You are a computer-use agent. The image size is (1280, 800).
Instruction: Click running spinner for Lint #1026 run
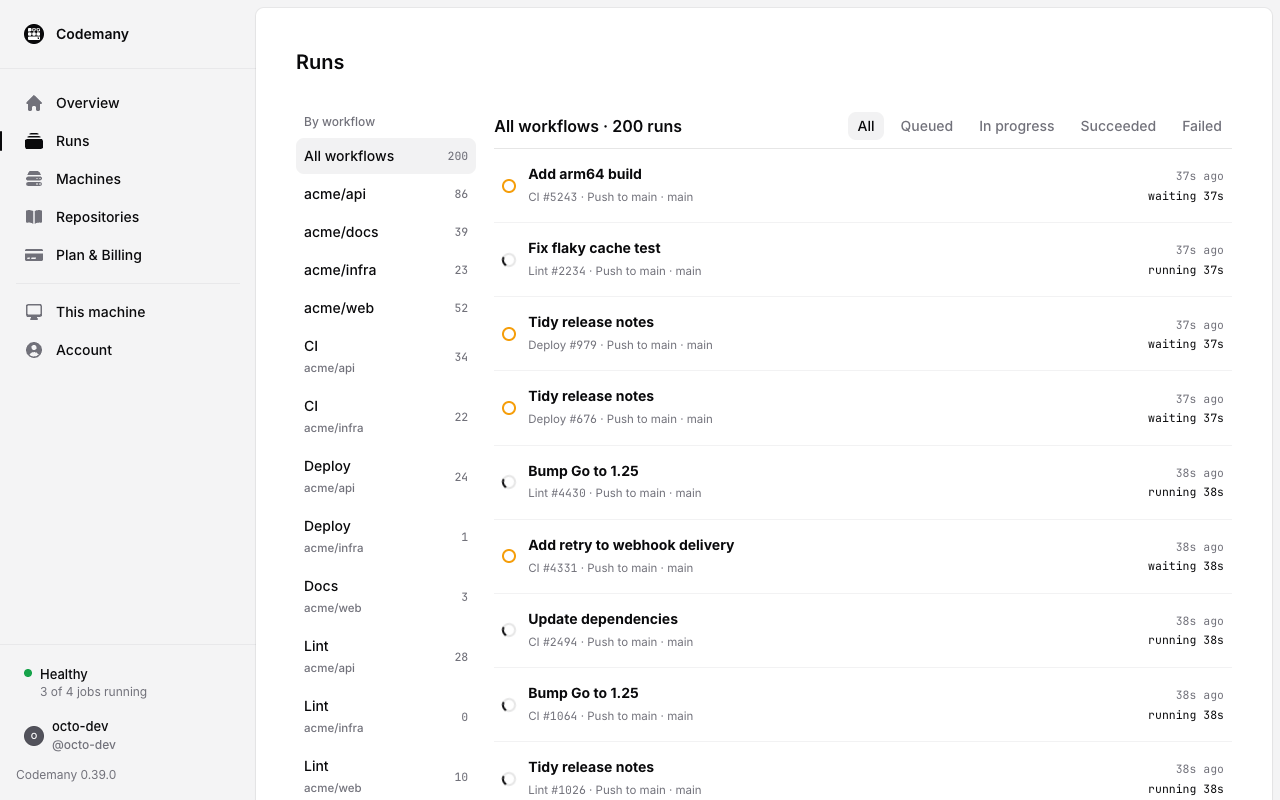tap(509, 779)
